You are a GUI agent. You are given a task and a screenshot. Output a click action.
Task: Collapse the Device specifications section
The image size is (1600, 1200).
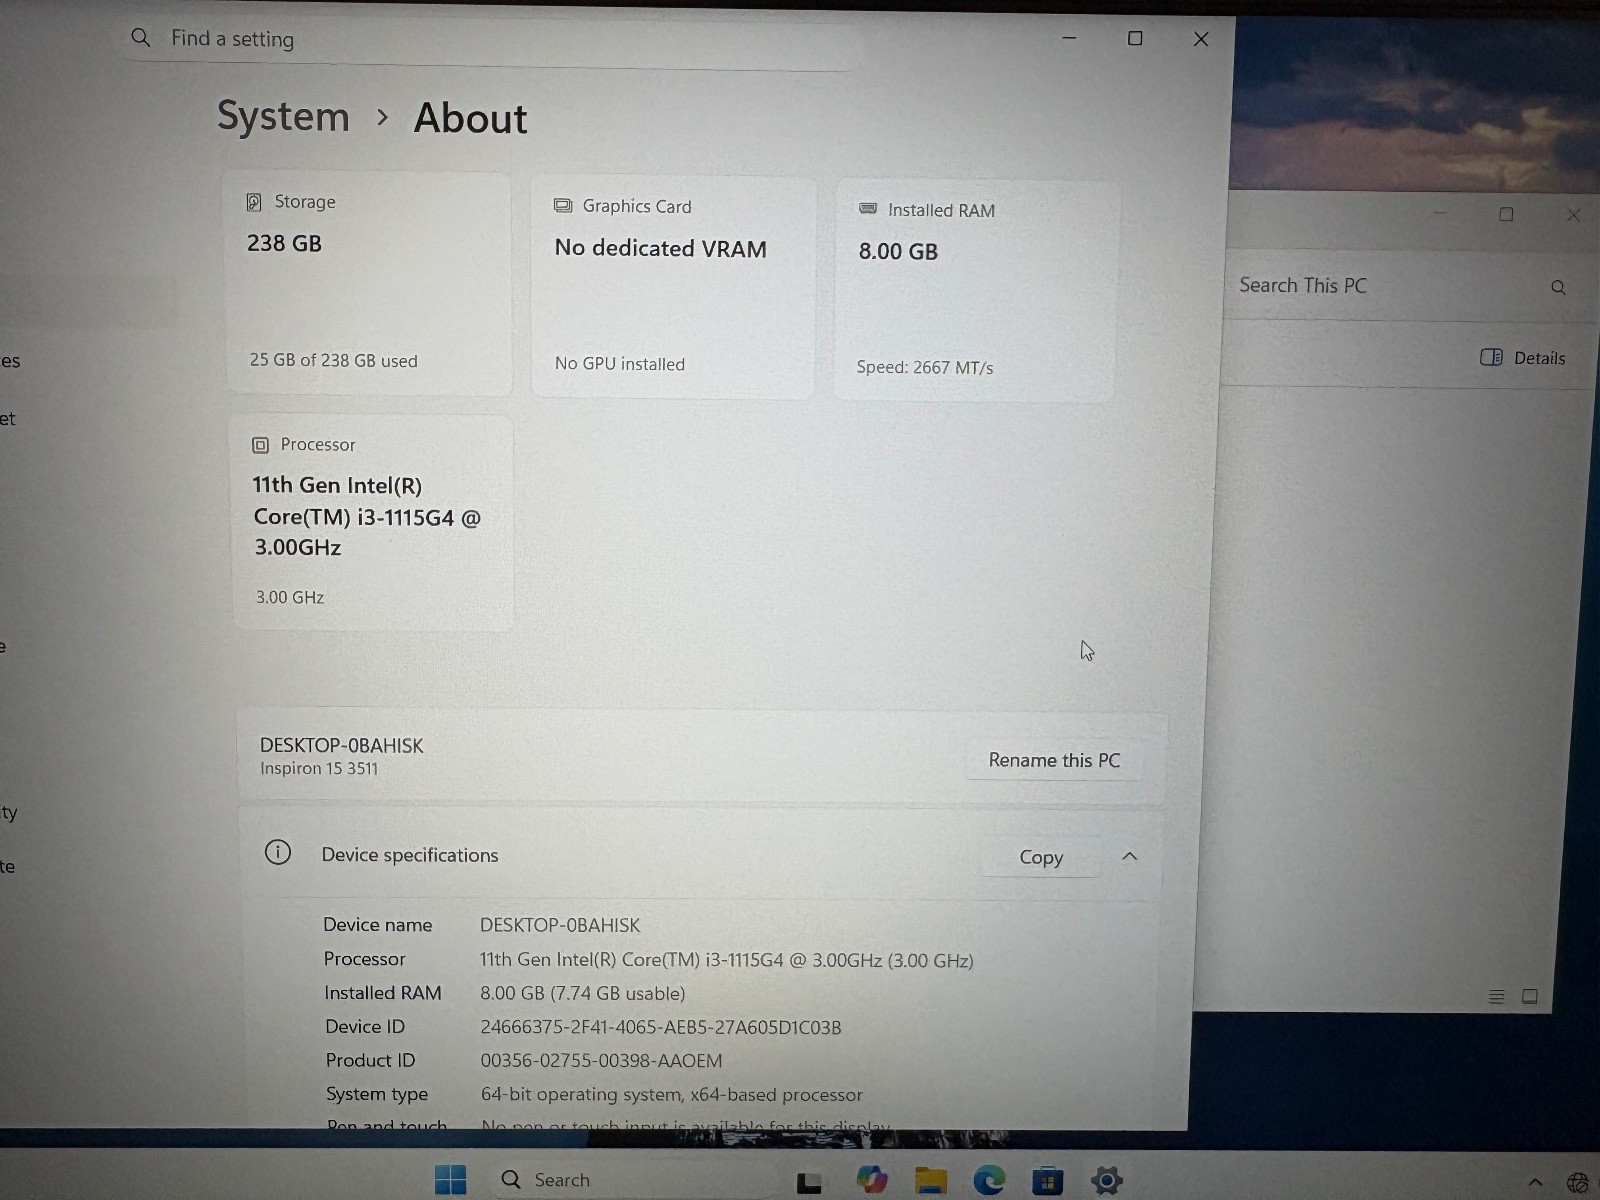pos(1130,856)
